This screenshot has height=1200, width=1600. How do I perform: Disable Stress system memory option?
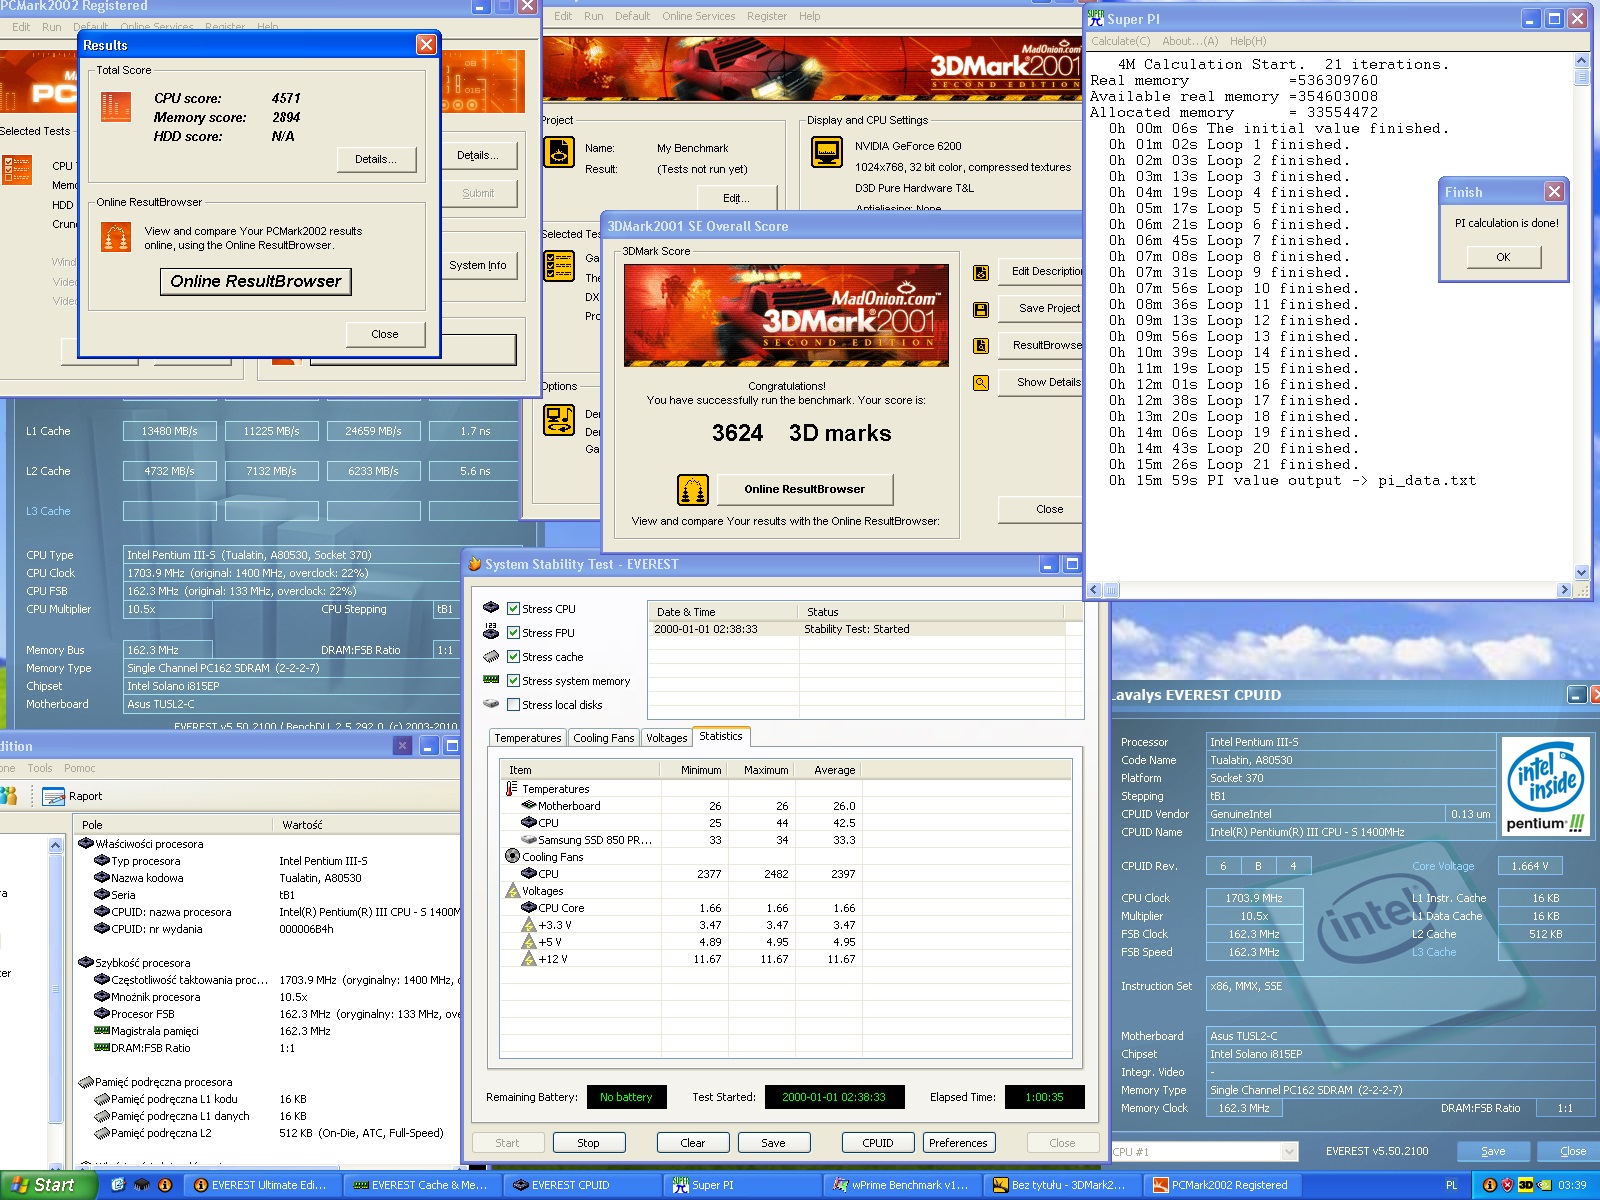point(513,681)
